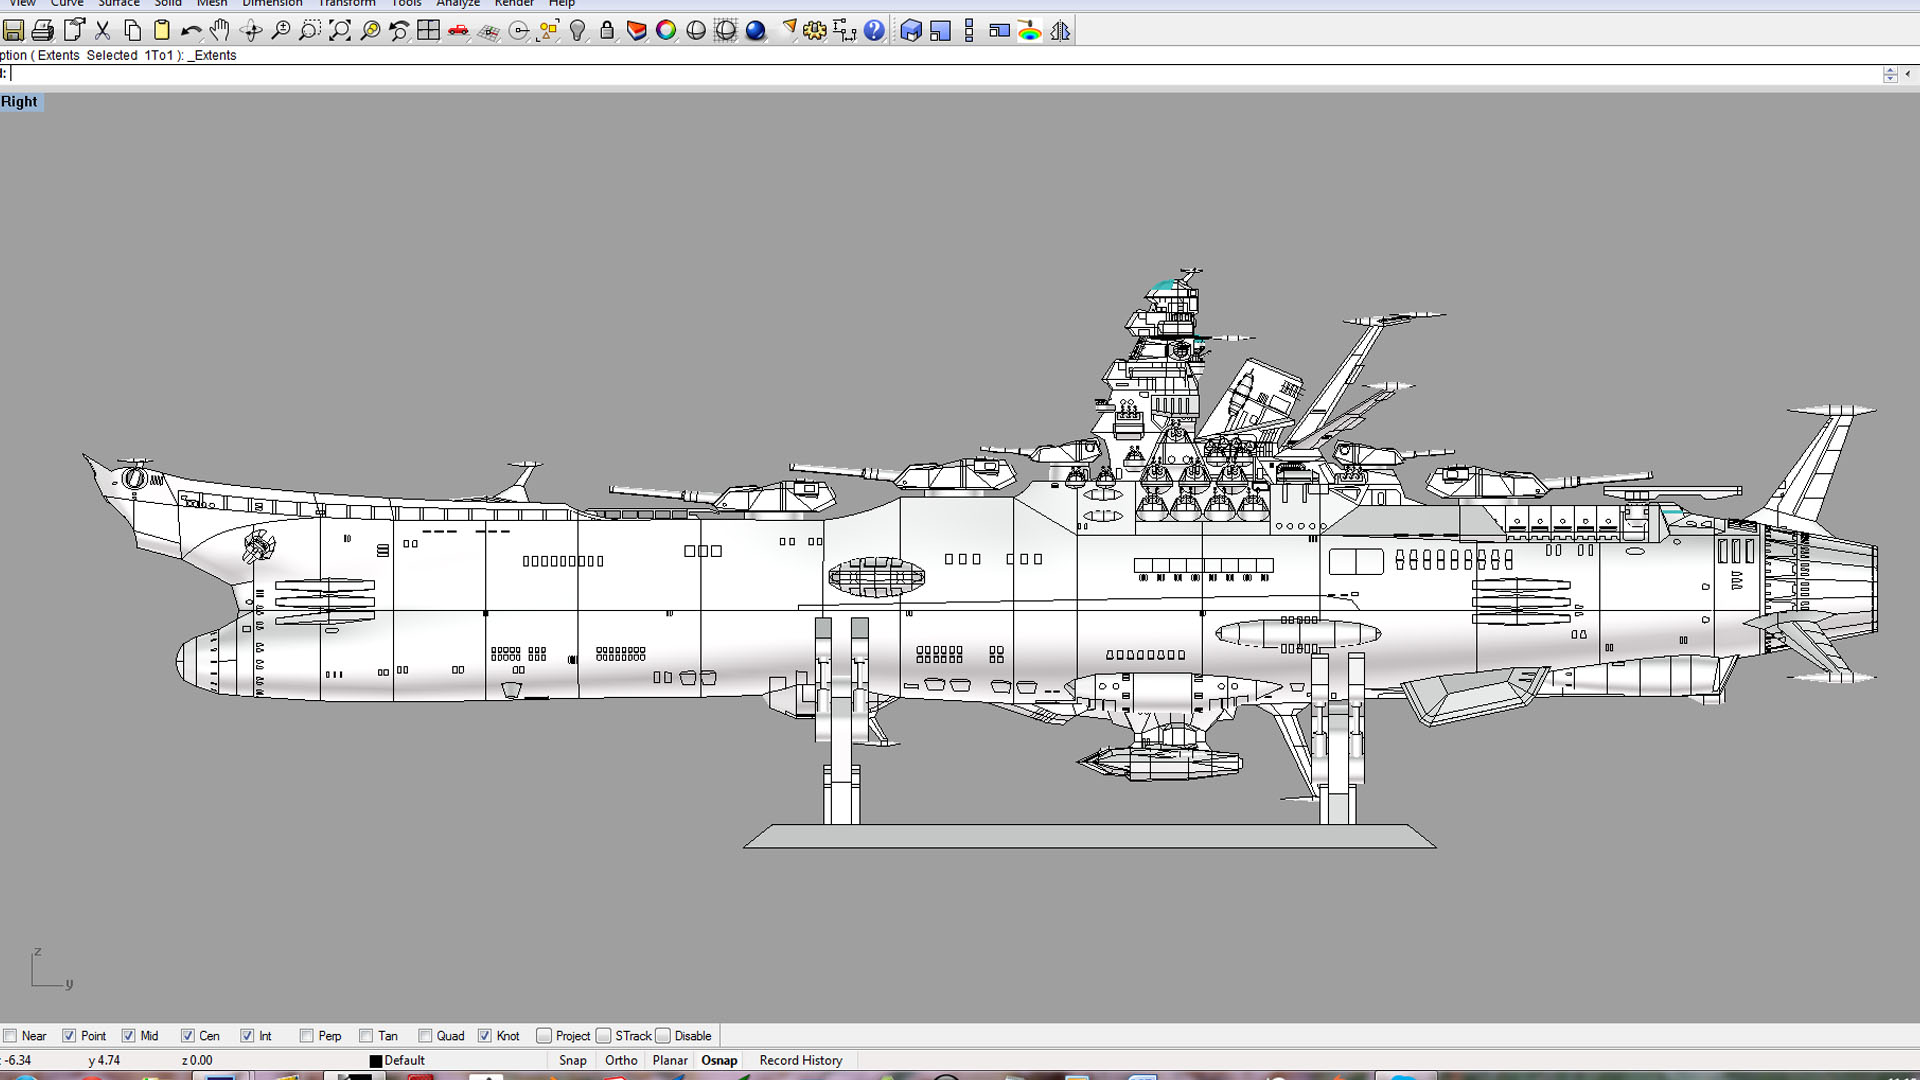
Task: Click the blue box solid tools icon
Action: pos(911,31)
